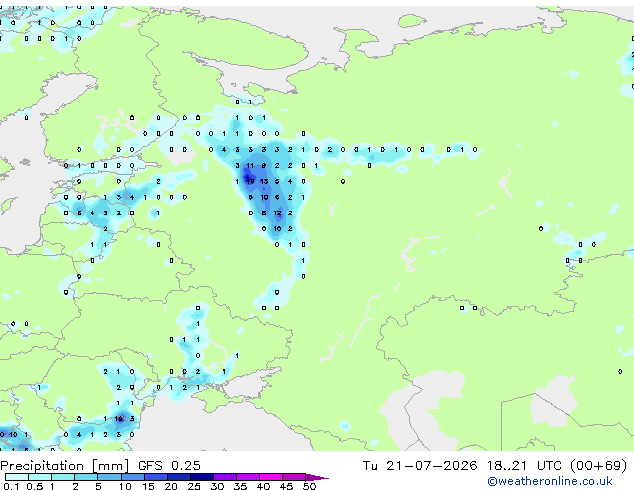The image size is (634, 490).
Task: Click the "35" legend label
Action: tap(240, 486)
